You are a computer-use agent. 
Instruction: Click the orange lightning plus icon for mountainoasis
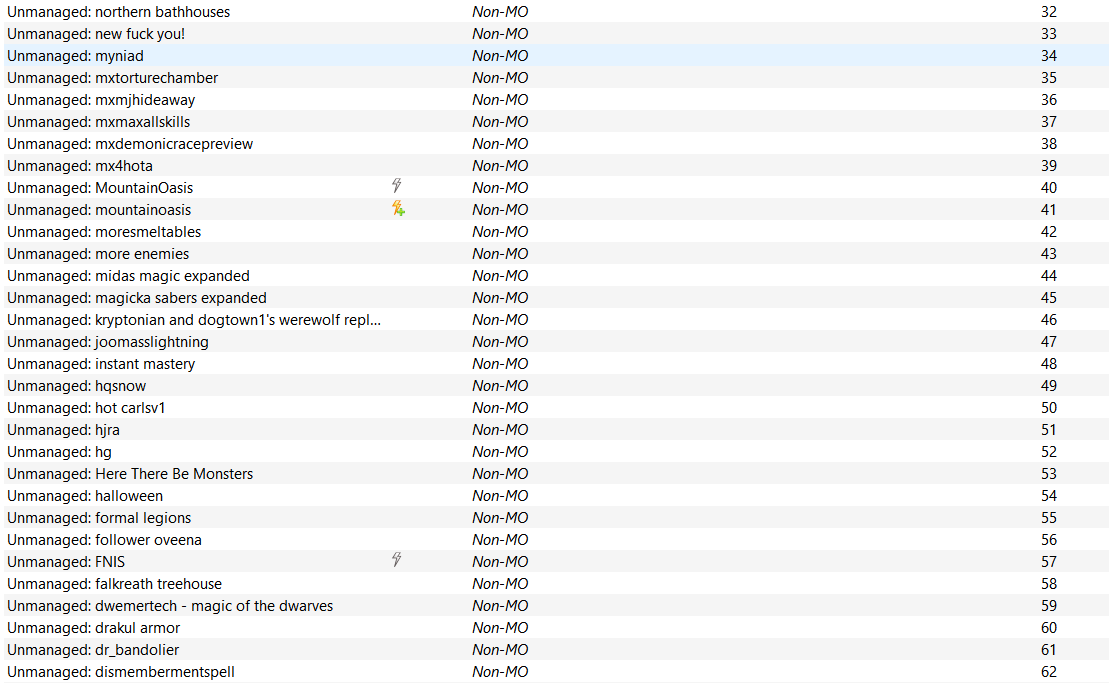[x=399, y=208]
